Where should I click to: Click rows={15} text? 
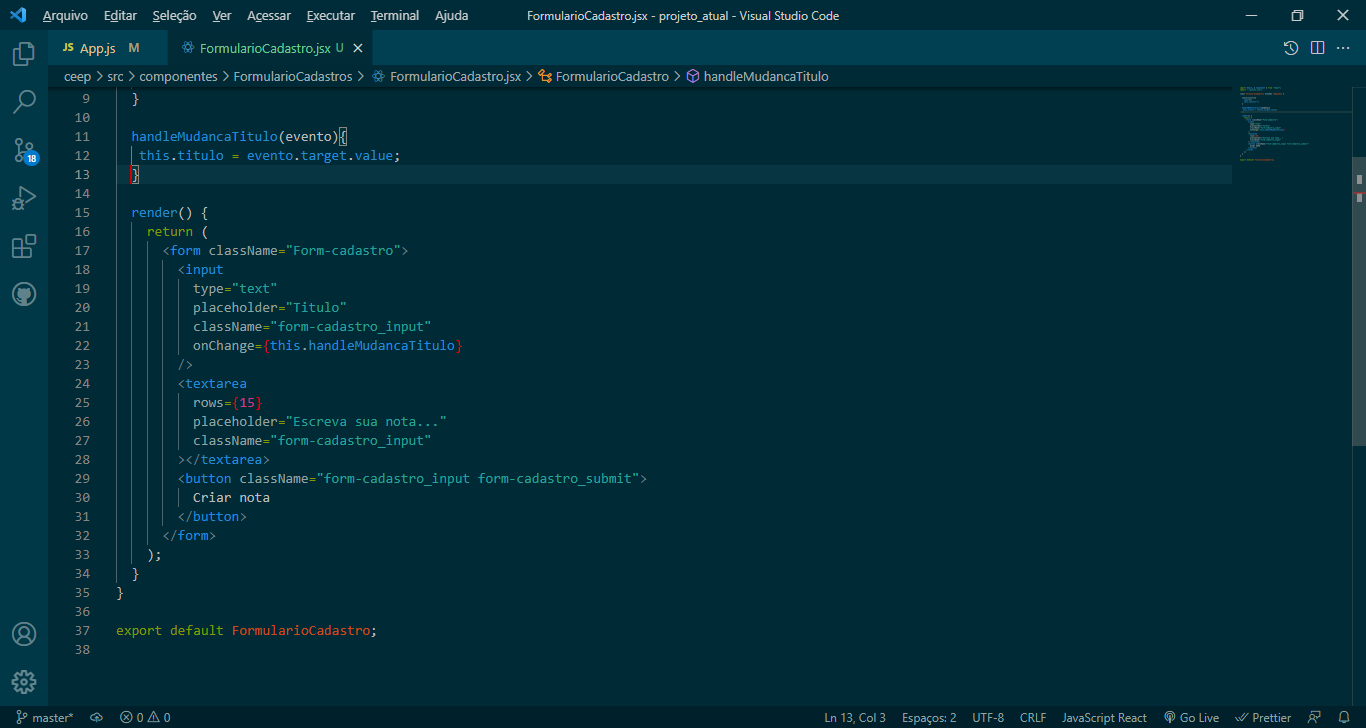point(228,402)
